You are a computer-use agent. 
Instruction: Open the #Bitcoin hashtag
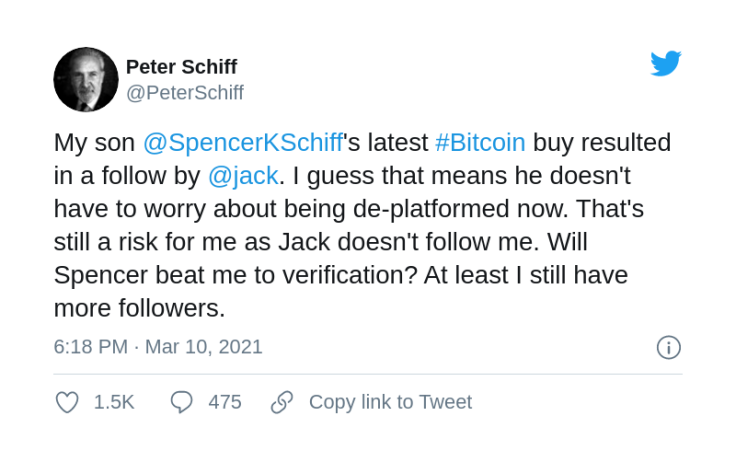click(x=480, y=142)
